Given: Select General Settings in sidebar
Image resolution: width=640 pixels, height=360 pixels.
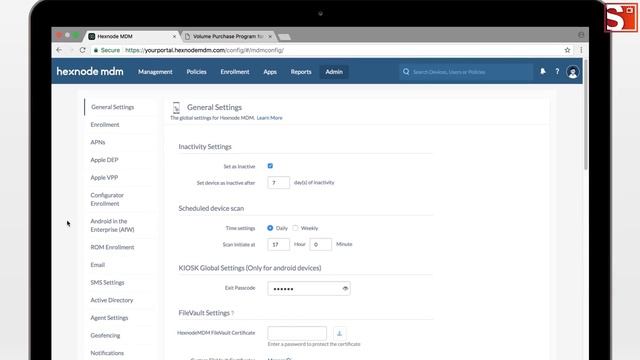Looking at the screenshot, I should (x=112, y=107).
